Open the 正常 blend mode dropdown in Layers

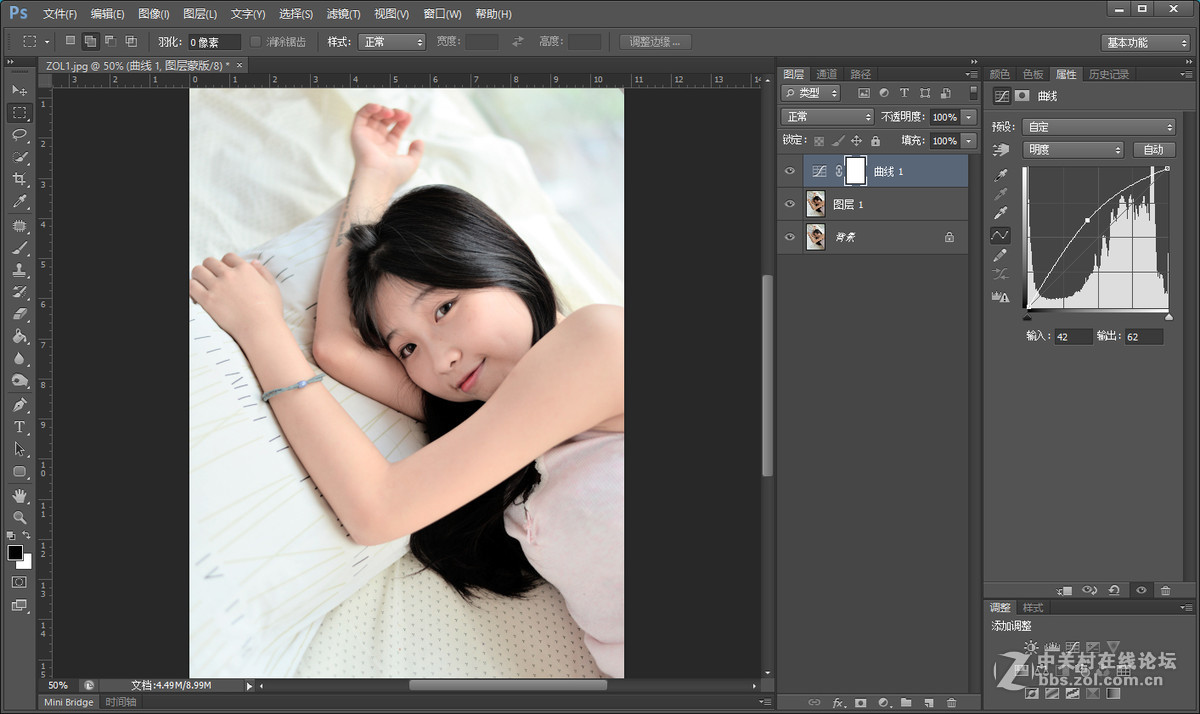pyautogui.click(x=828, y=117)
